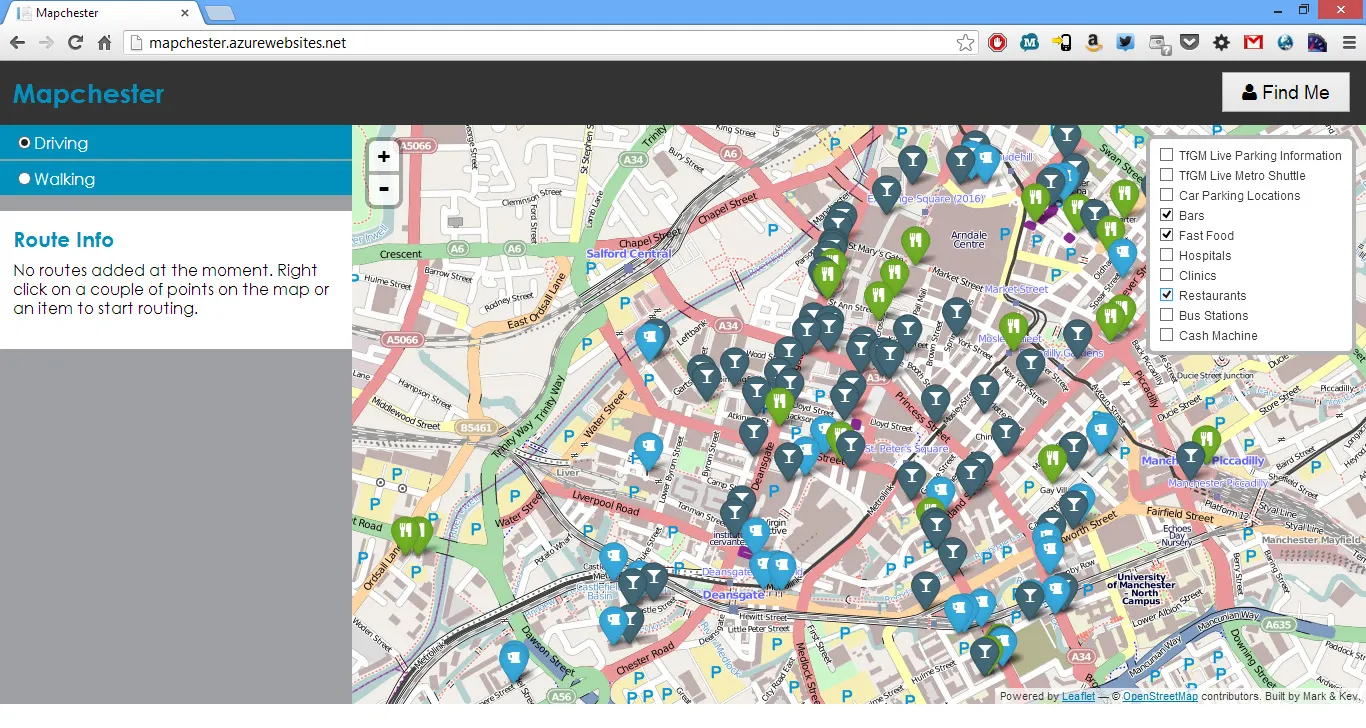Image resolution: width=1366 pixels, height=728 pixels.
Task: Click the map zoom in plus button
Action: click(x=384, y=156)
